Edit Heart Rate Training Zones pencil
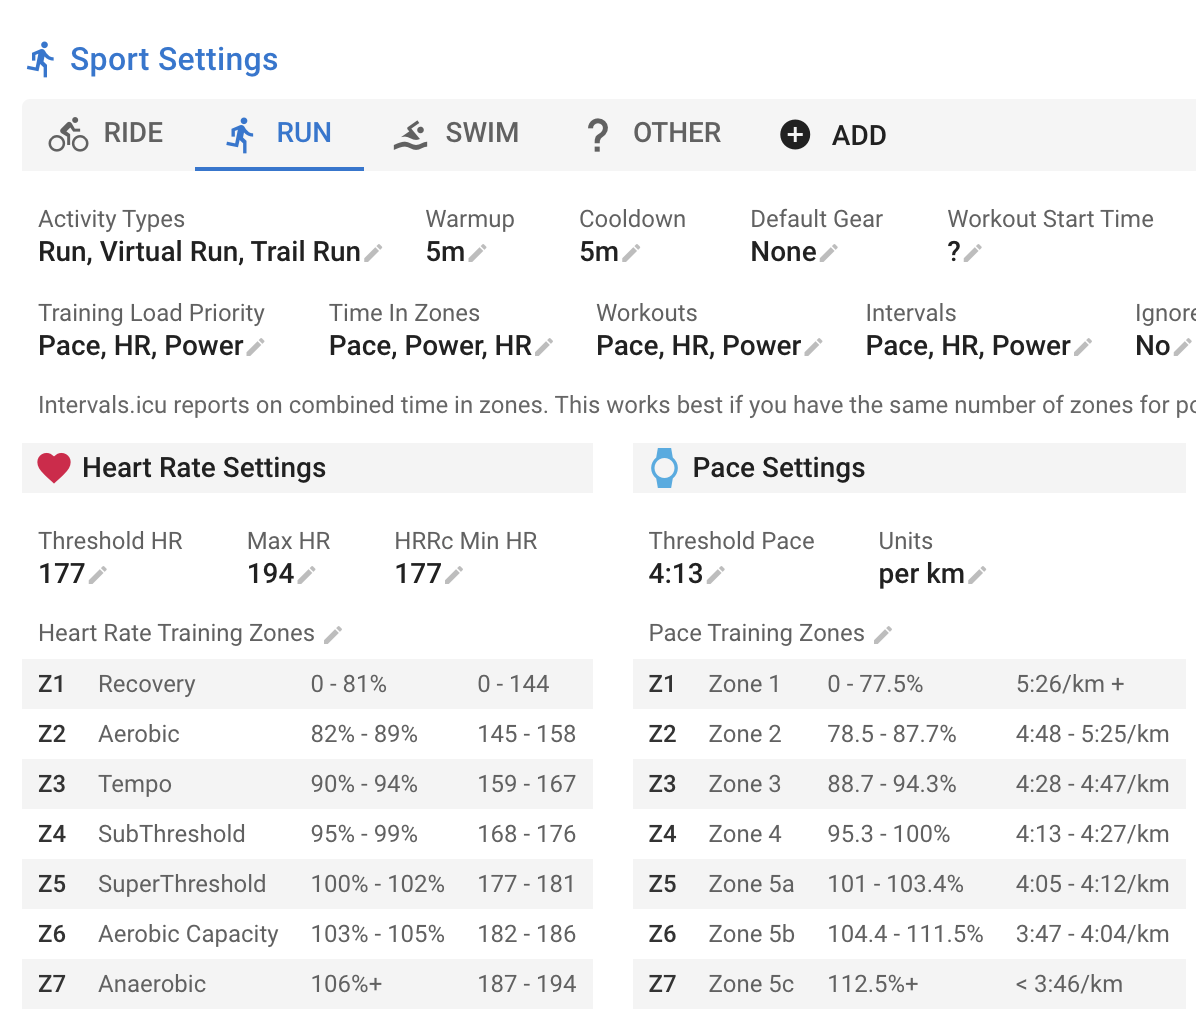Screen dimensions: 1196x1022 333,635
